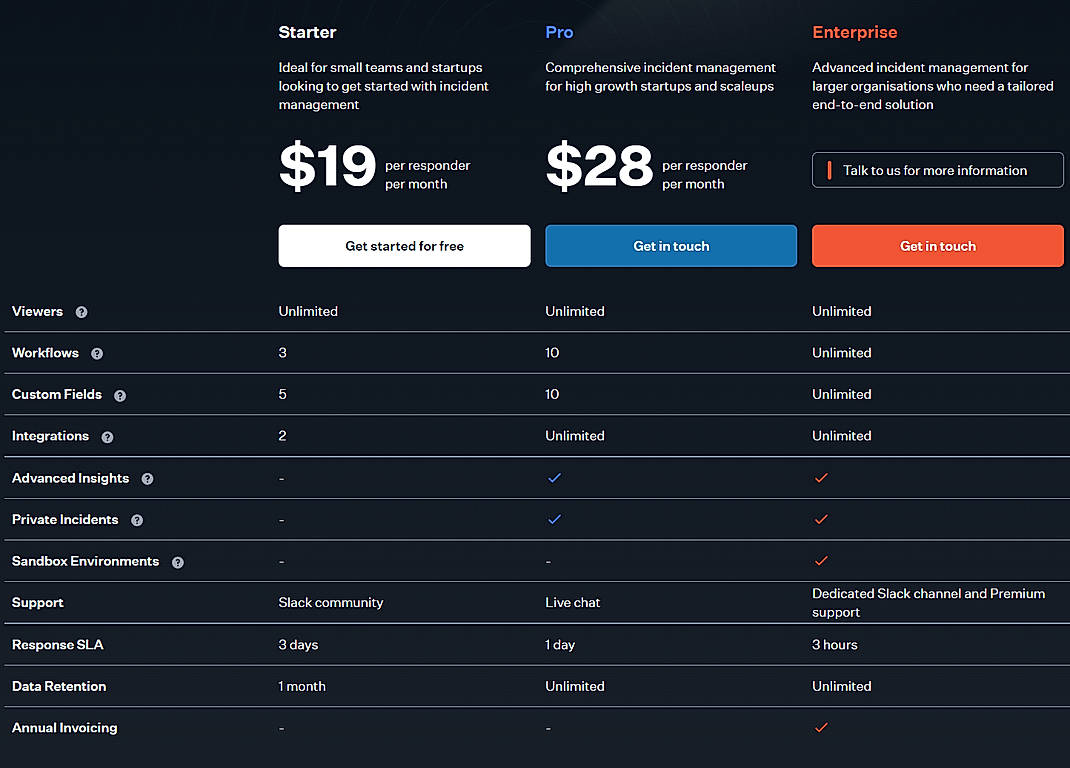Click the orange Enterprise Get in touch button
The height and width of the screenshot is (768, 1070).
tap(937, 246)
